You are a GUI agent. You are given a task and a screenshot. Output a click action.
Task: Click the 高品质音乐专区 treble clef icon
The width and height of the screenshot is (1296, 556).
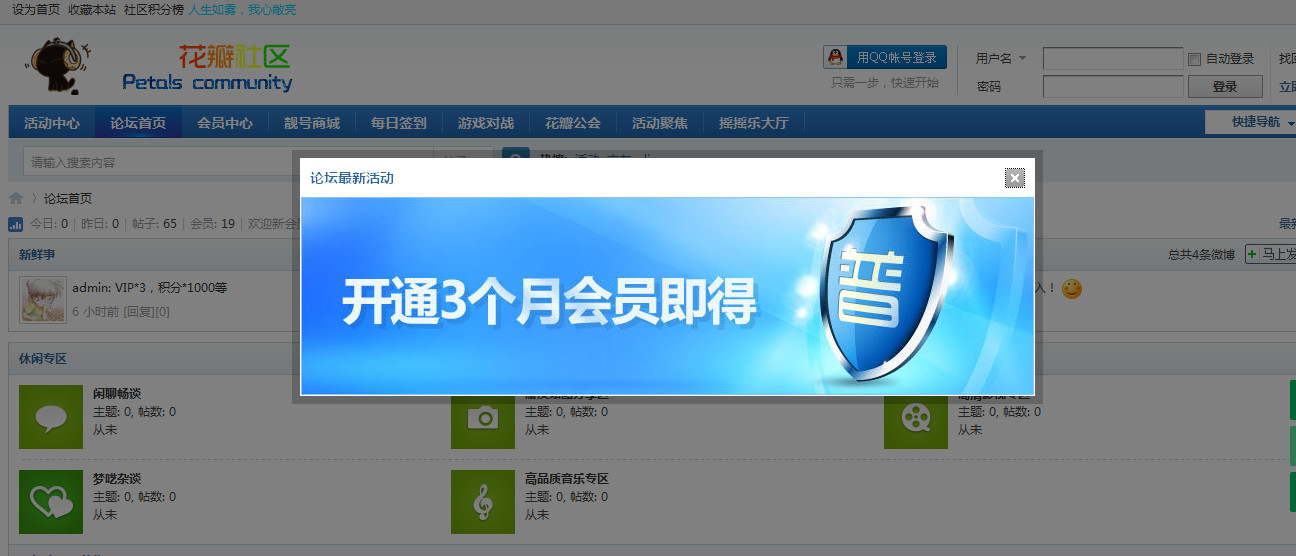483,501
